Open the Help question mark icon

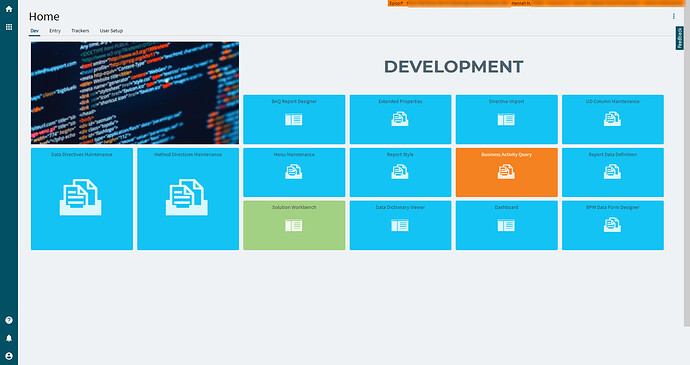[9, 320]
